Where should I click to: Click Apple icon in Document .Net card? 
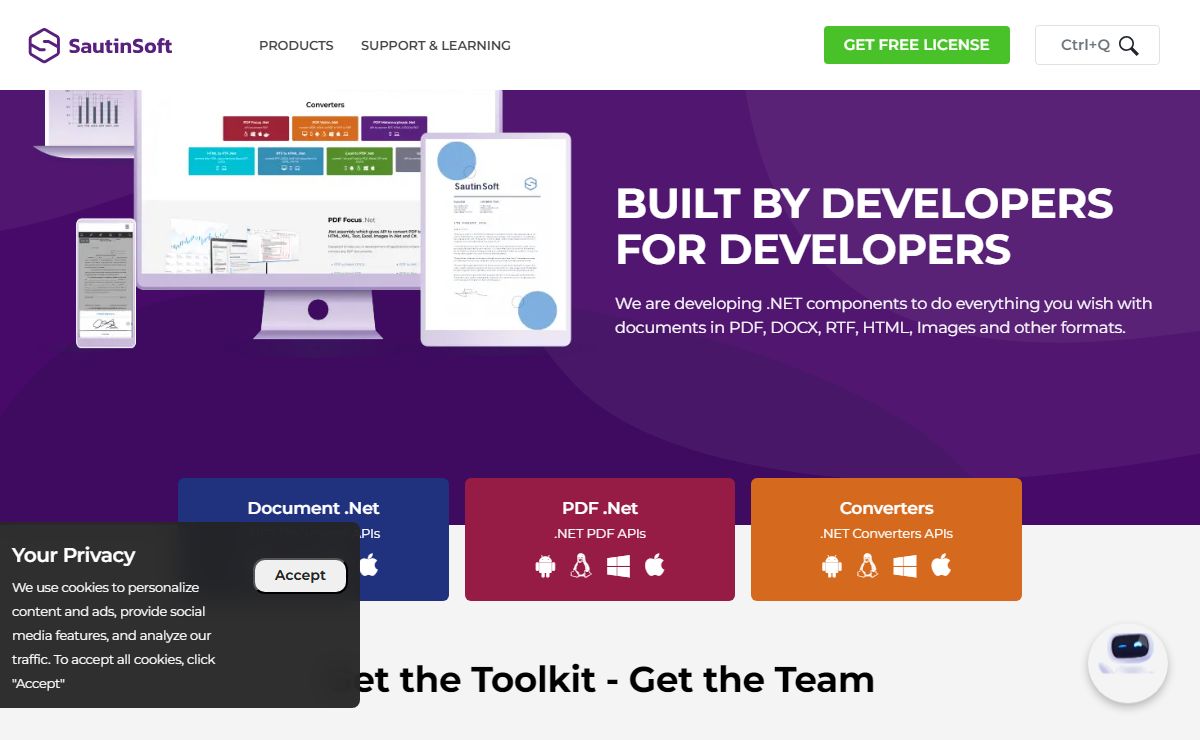pyautogui.click(x=369, y=566)
